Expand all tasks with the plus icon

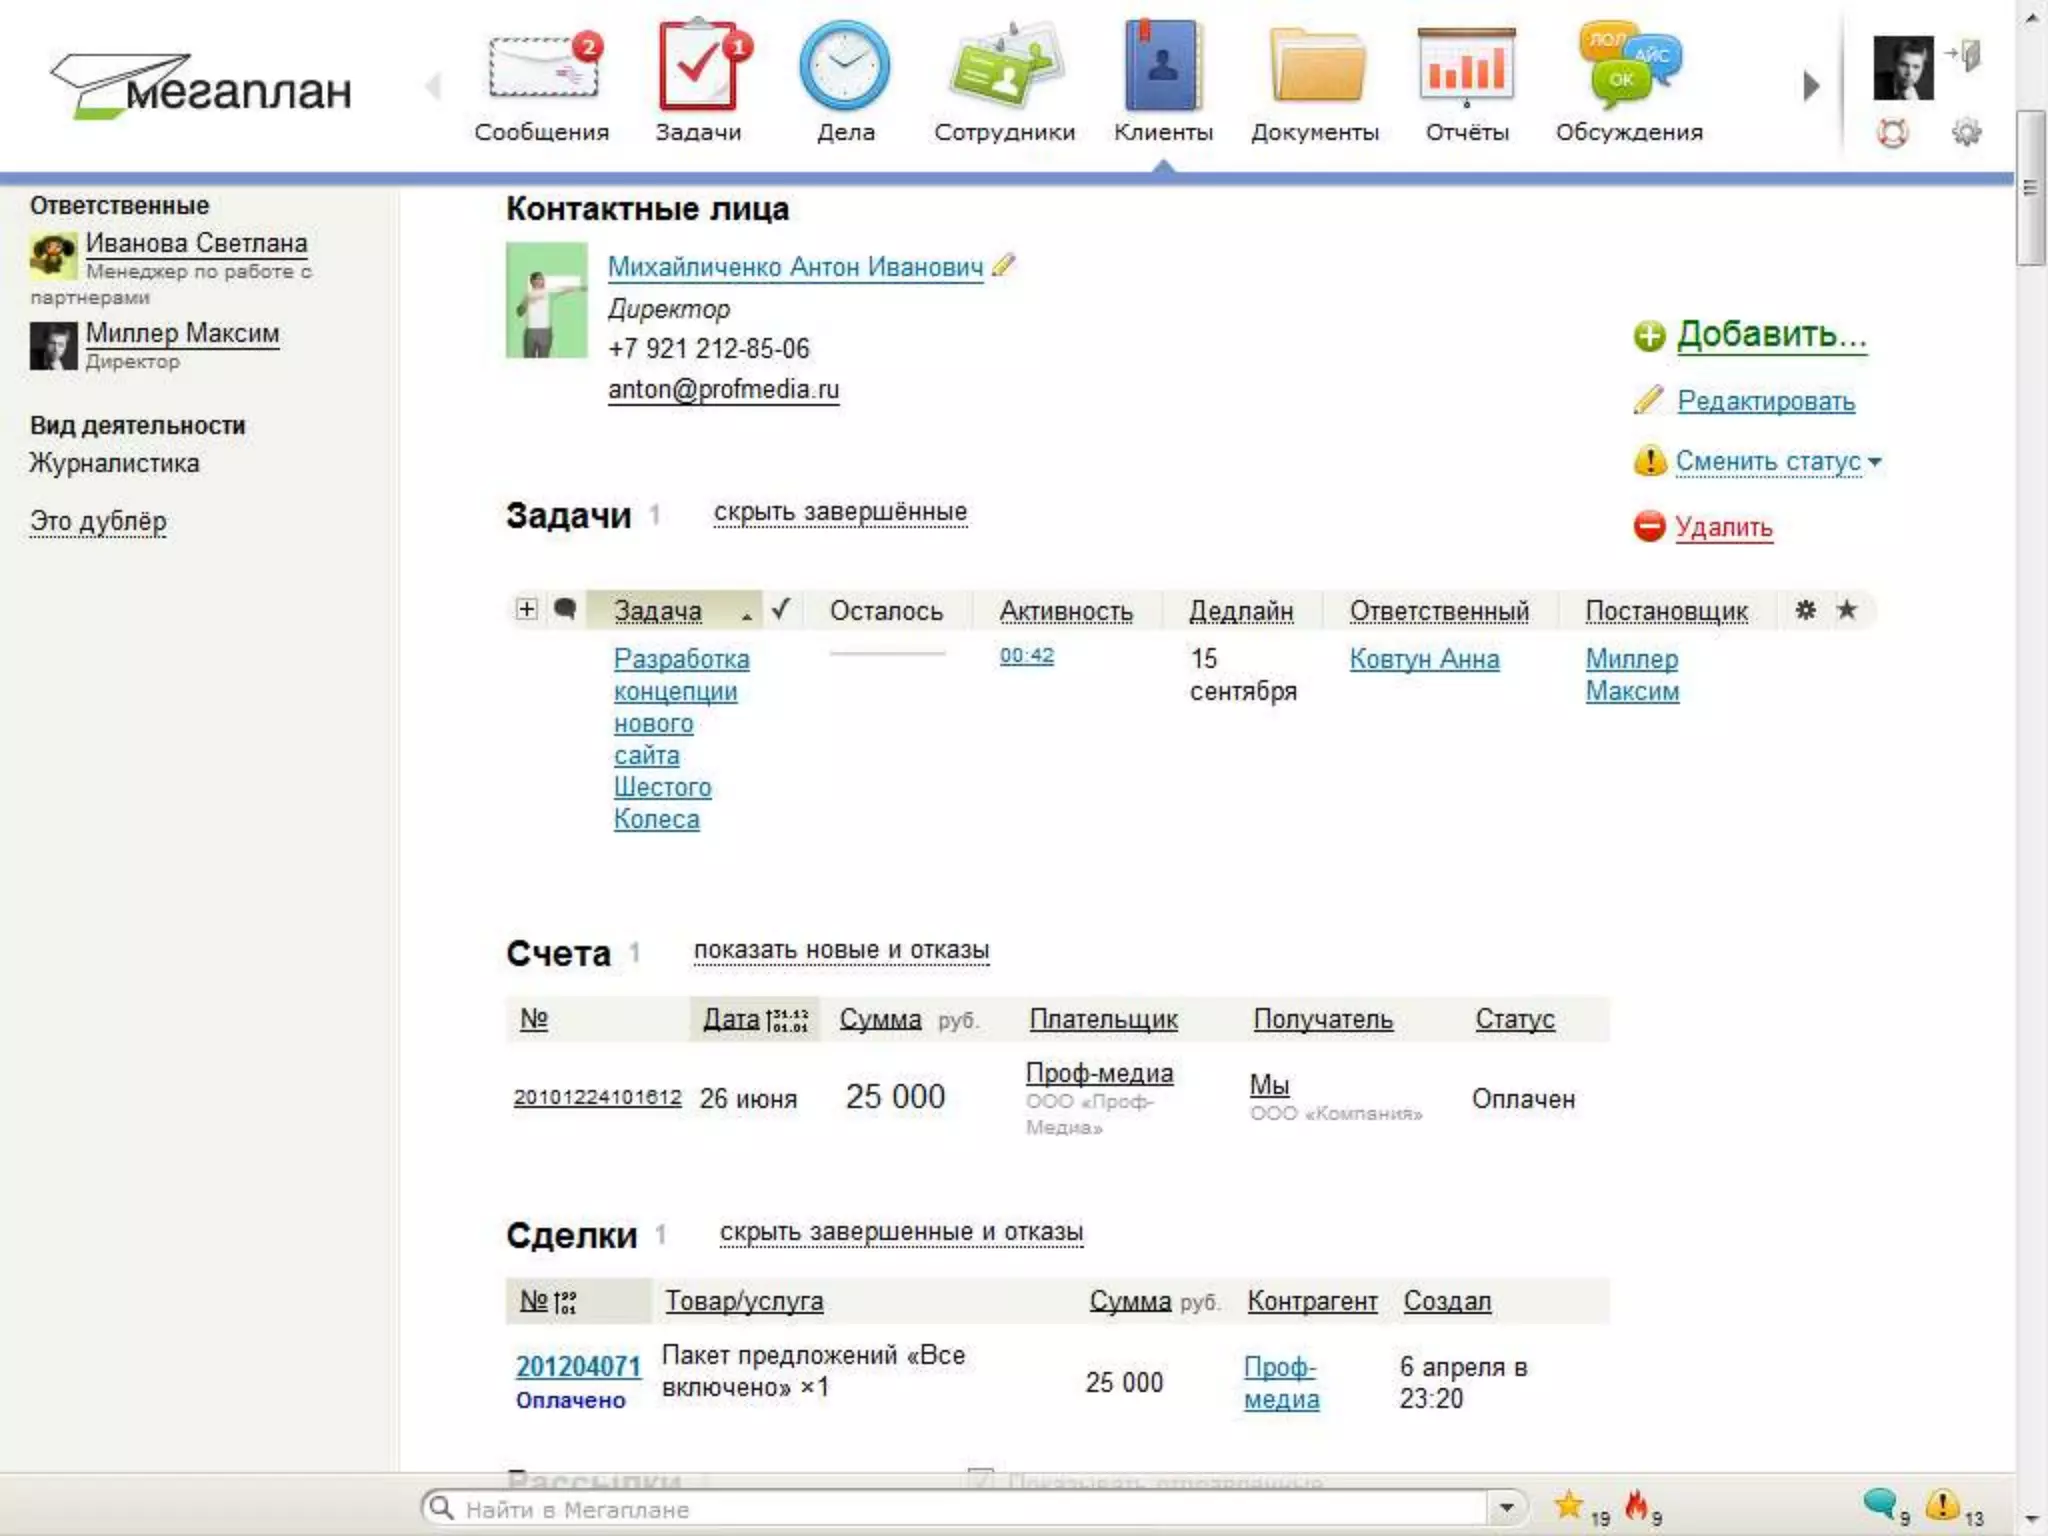coord(526,609)
